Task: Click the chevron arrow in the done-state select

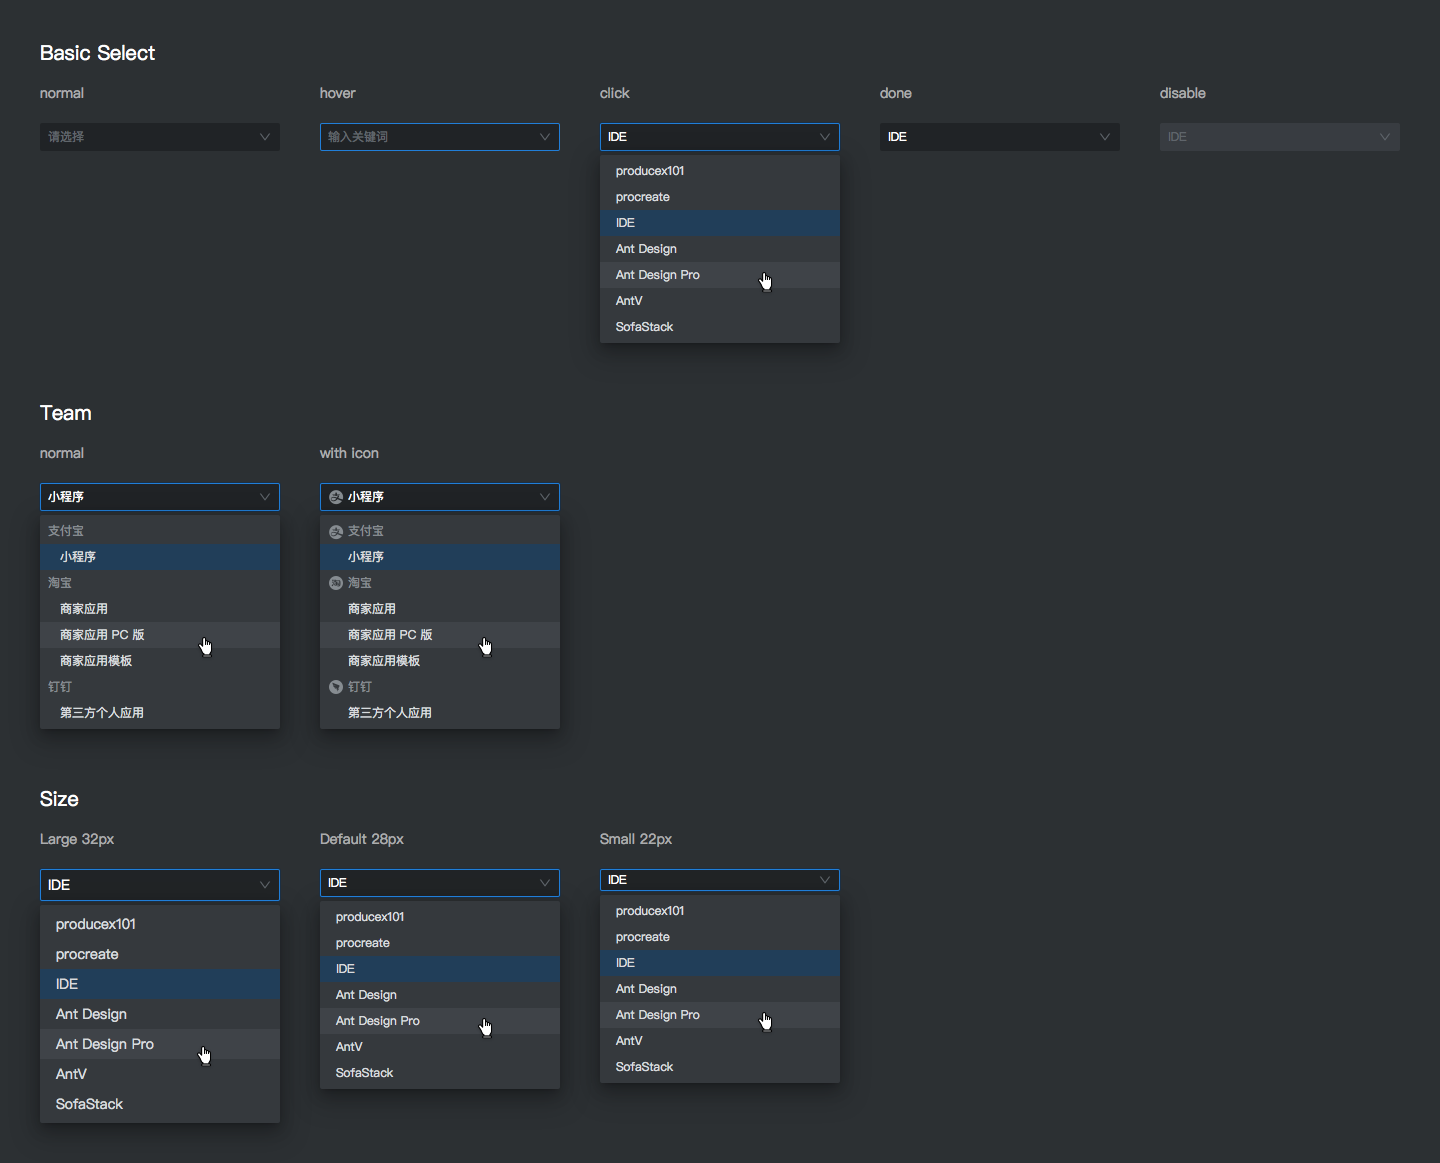Action: pyautogui.click(x=1105, y=137)
